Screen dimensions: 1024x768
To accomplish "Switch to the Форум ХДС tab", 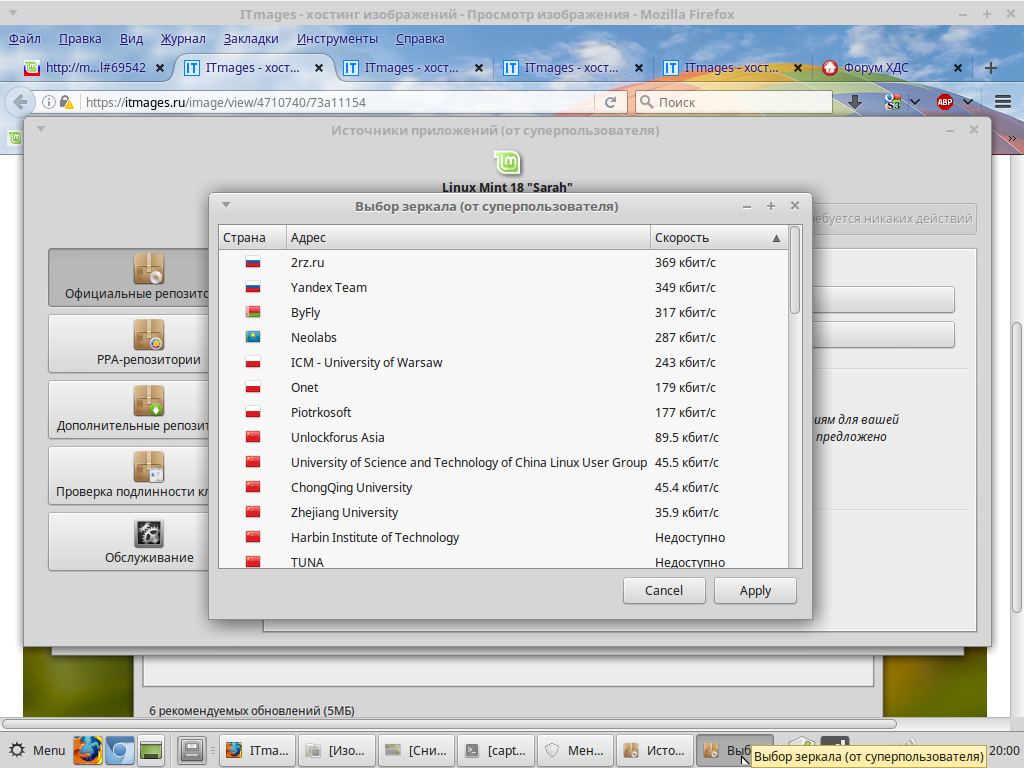I will click(x=890, y=68).
